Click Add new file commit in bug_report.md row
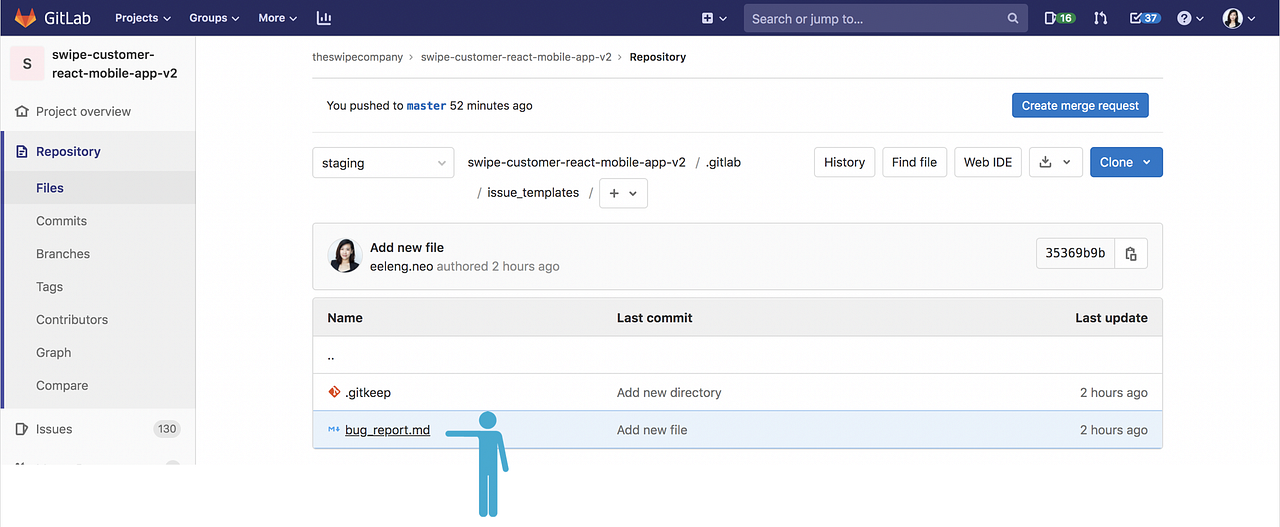This screenshot has width=1280, height=527. pyautogui.click(x=652, y=430)
